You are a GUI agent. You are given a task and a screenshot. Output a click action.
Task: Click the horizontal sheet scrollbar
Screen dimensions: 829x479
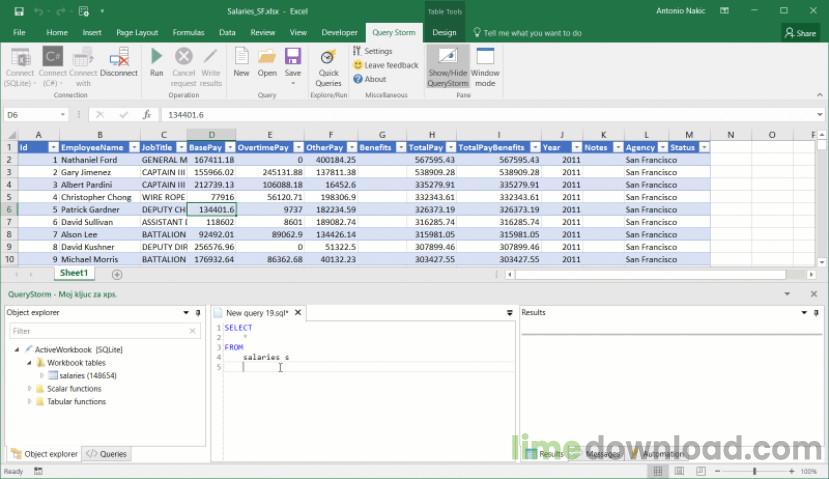650,274
